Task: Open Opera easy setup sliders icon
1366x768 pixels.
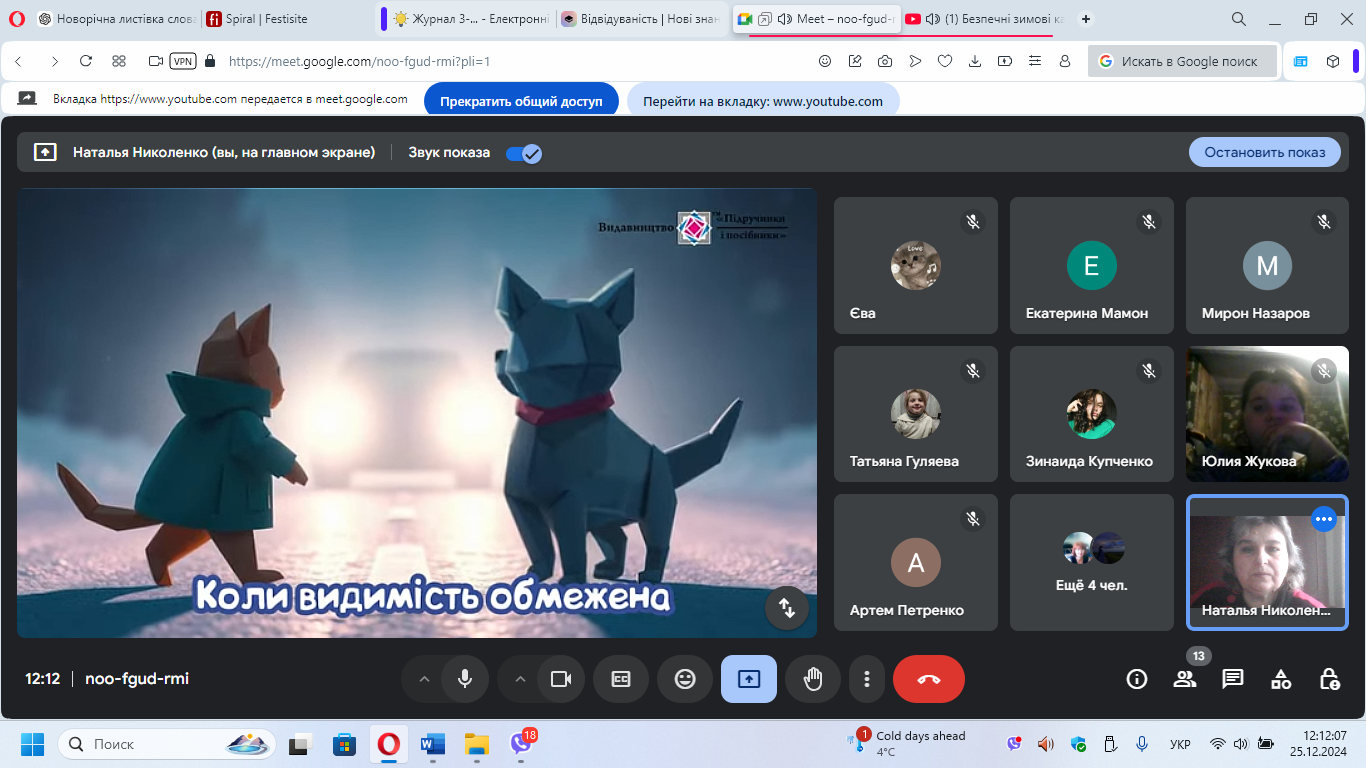Action: [x=1035, y=61]
